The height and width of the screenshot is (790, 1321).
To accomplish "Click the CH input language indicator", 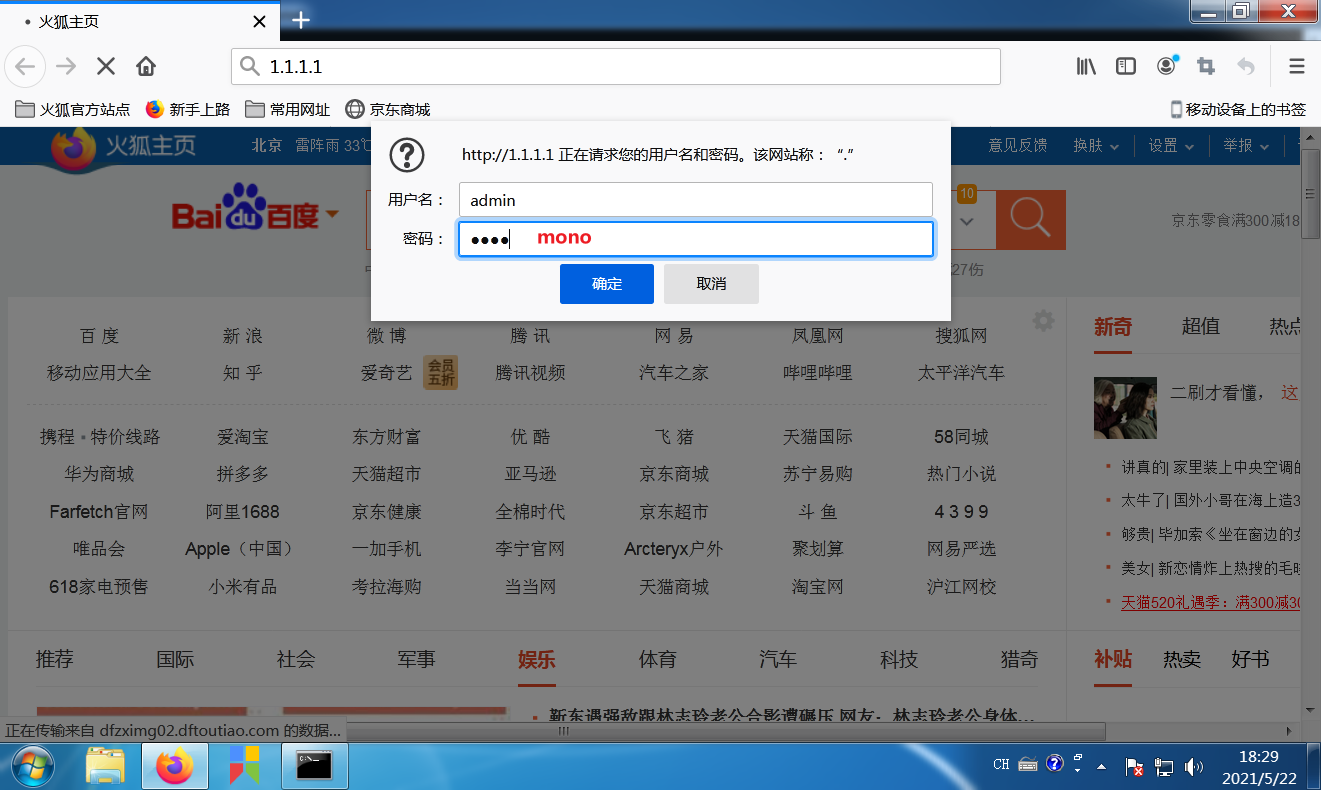I will point(1001,765).
